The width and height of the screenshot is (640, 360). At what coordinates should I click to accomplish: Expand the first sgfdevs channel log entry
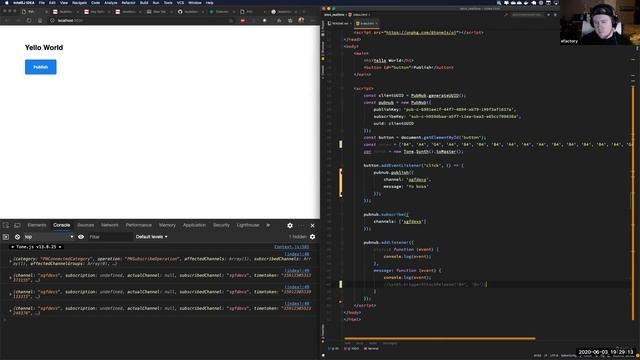coord(11,278)
